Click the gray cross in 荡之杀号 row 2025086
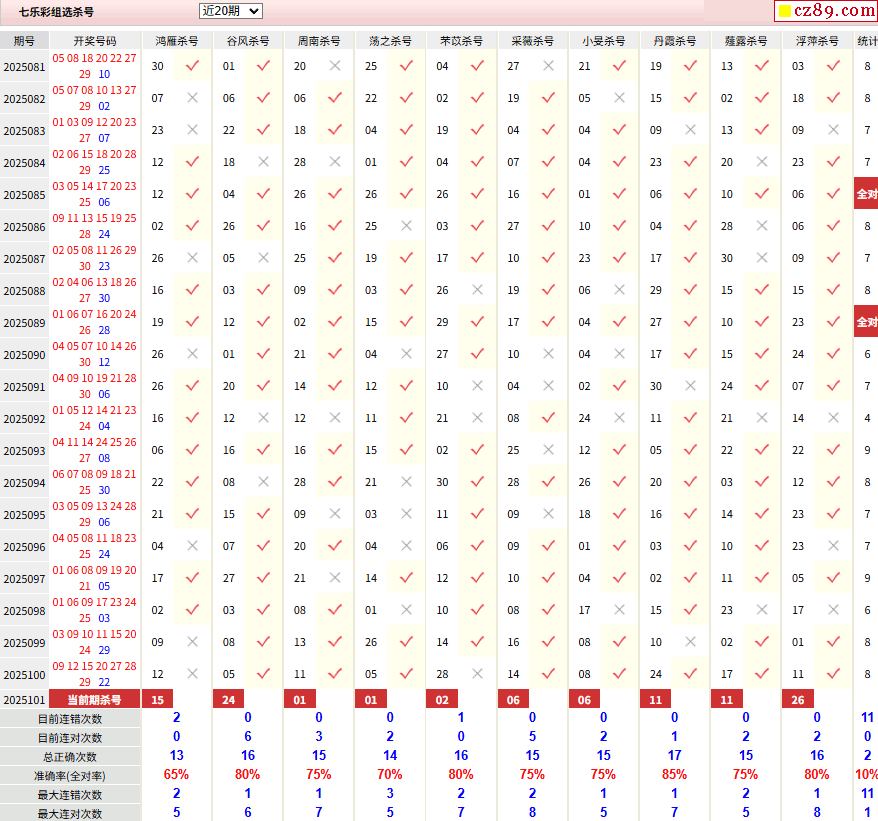 tap(406, 226)
